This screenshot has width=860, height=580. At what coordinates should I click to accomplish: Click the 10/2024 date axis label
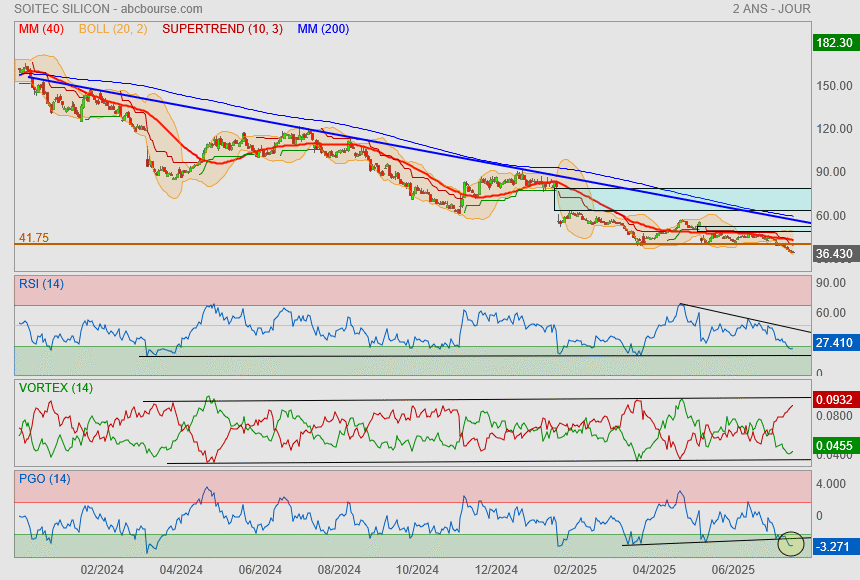pyautogui.click(x=417, y=570)
